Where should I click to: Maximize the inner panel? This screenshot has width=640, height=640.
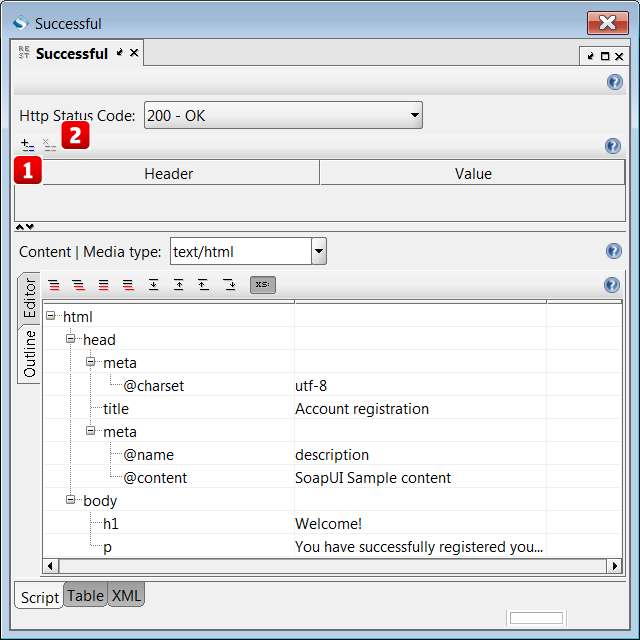coord(605,56)
